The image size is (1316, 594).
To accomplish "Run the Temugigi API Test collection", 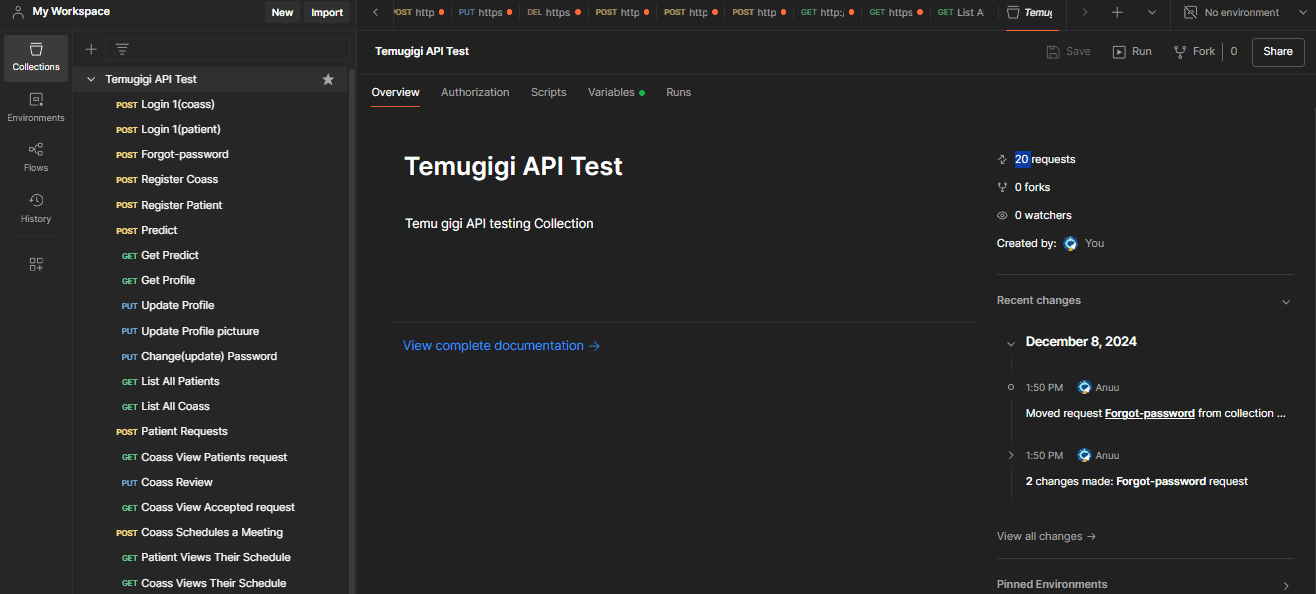I will click(1132, 51).
